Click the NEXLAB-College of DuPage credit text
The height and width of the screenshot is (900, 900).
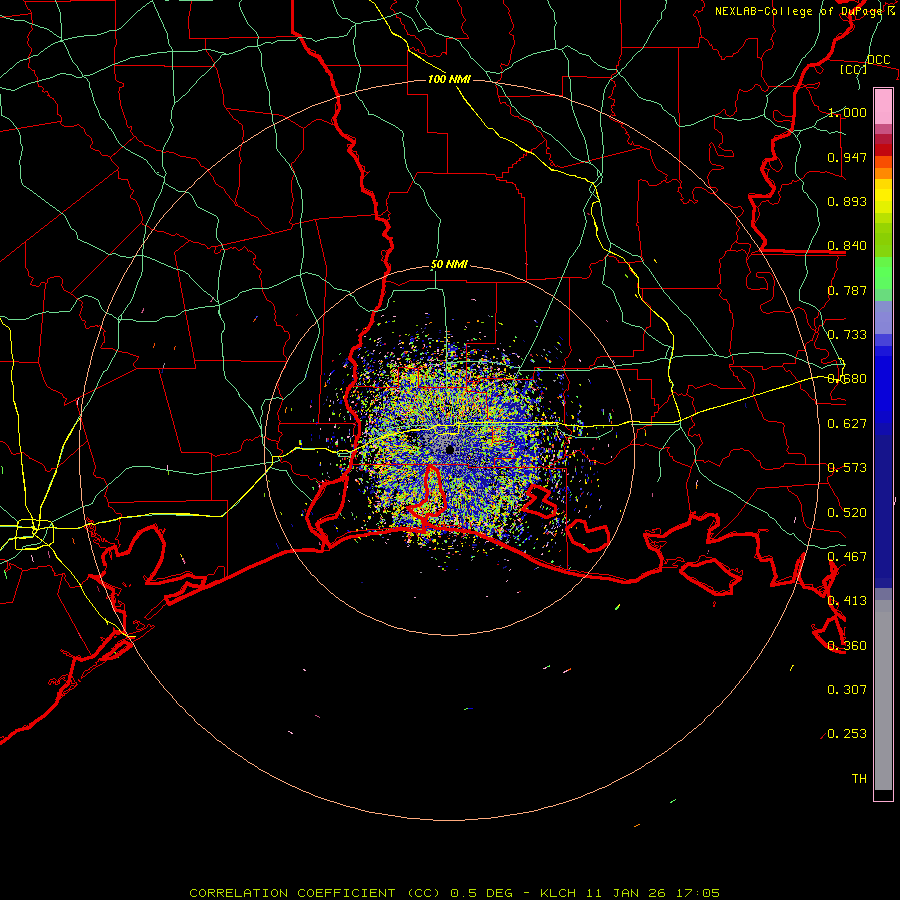click(x=804, y=11)
